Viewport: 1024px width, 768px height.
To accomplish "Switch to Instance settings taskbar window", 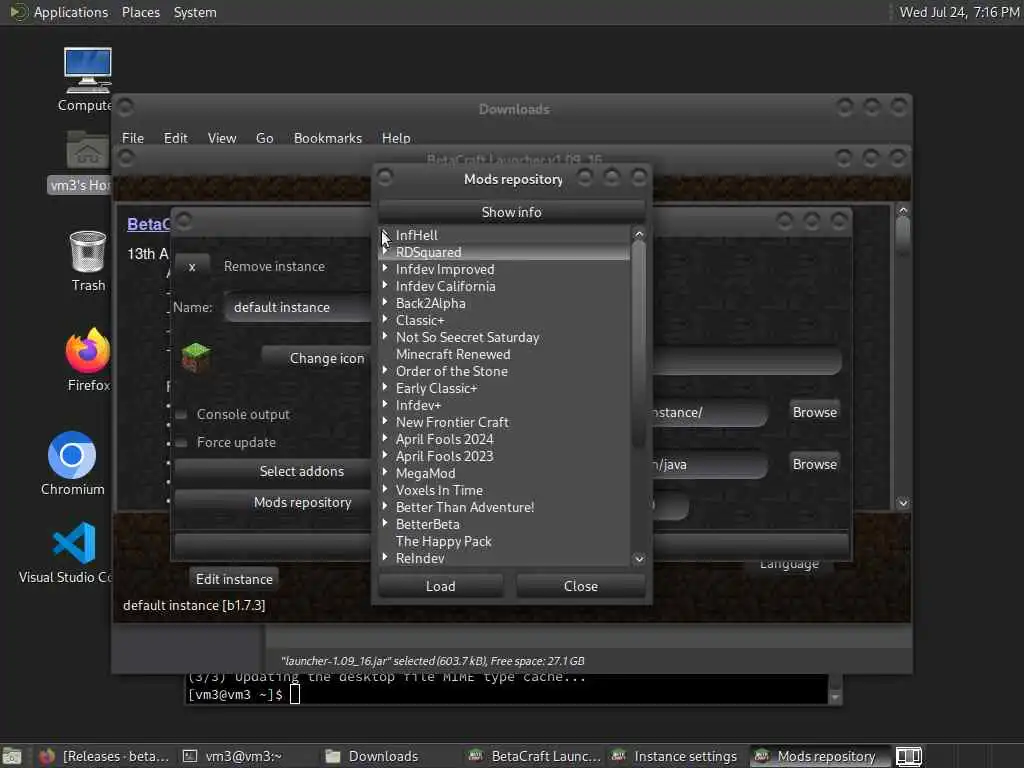I will [674, 756].
